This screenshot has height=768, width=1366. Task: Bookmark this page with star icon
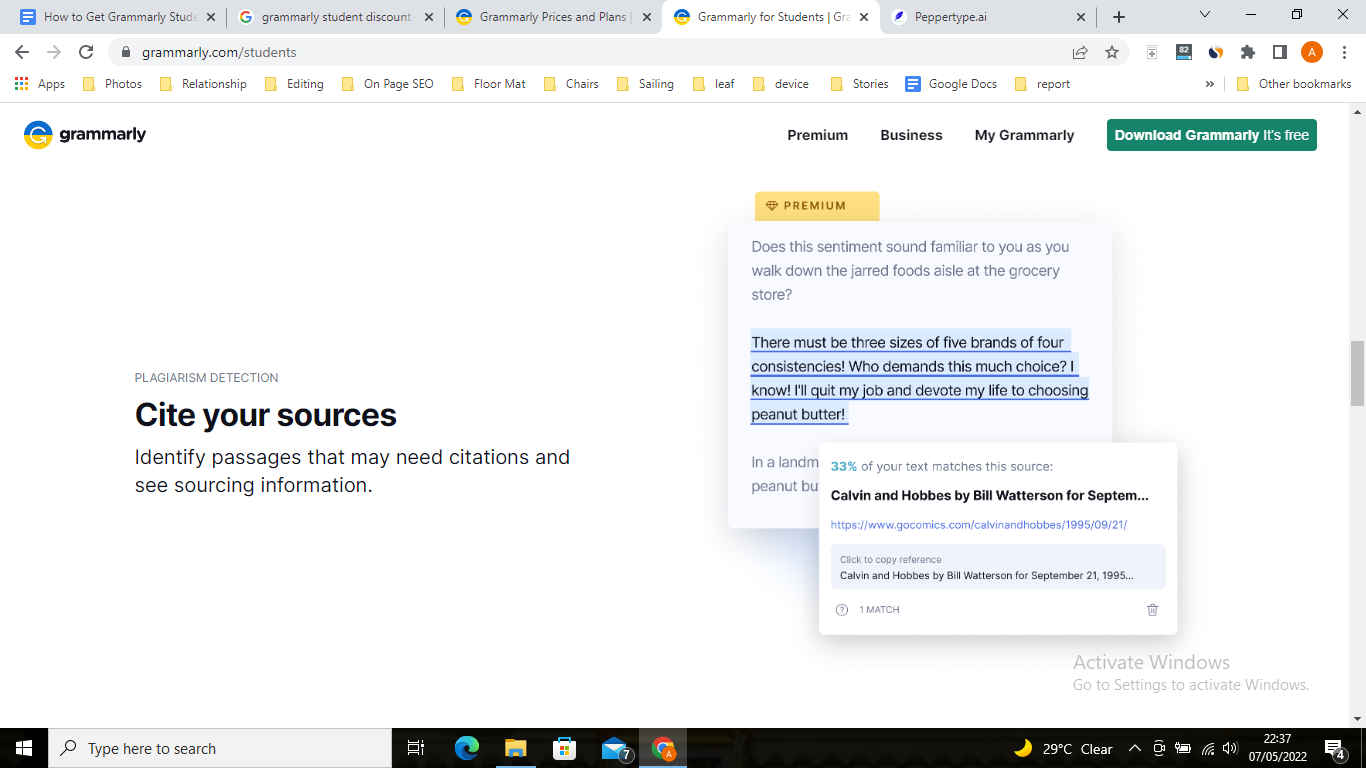click(1112, 52)
